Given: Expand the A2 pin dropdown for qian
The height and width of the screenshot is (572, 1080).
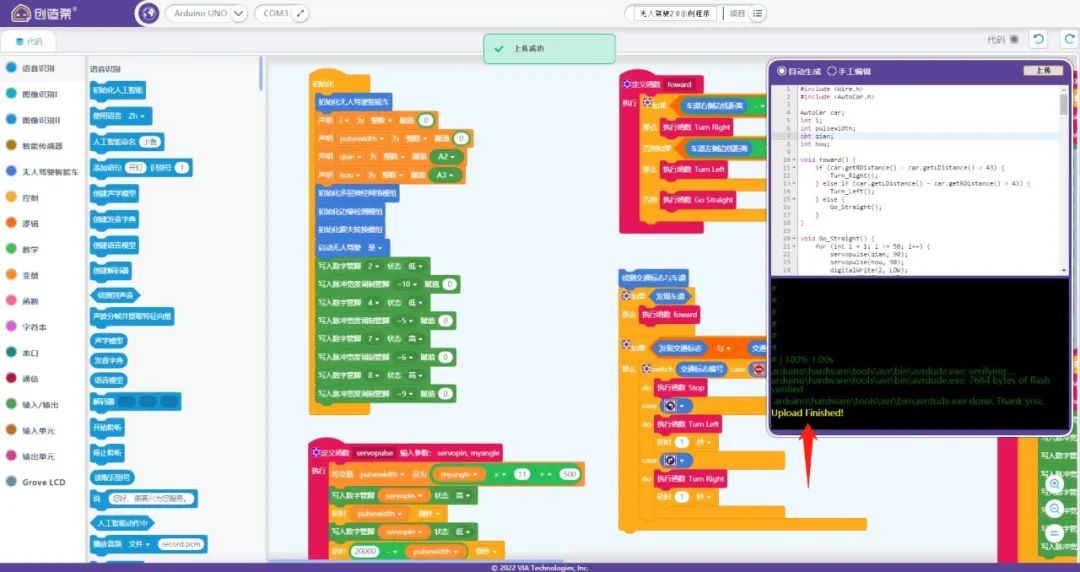Looking at the screenshot, I should (x=449, y=157).
